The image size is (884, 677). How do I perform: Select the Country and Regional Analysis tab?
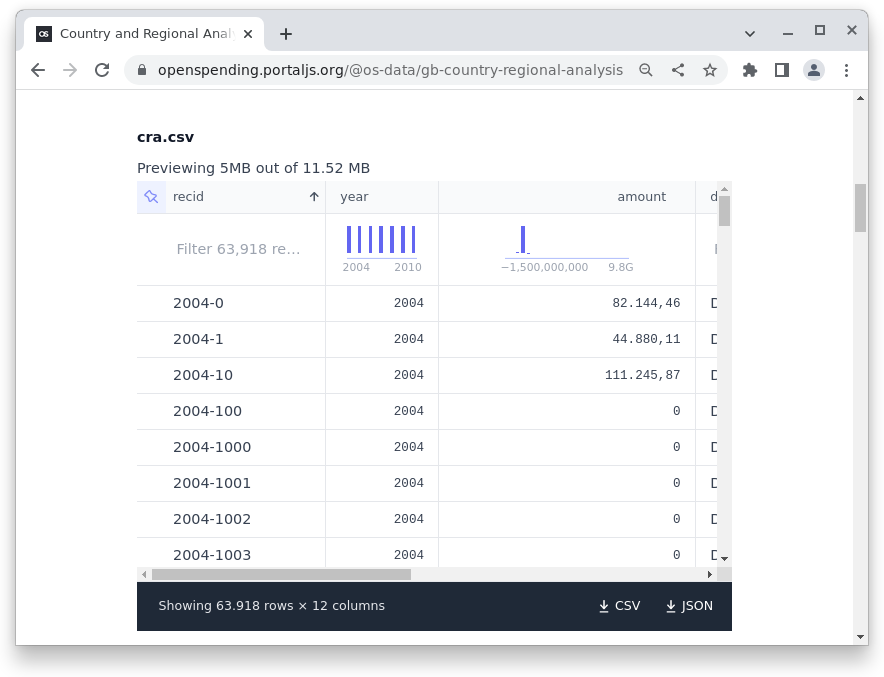(x=144, y=34)
